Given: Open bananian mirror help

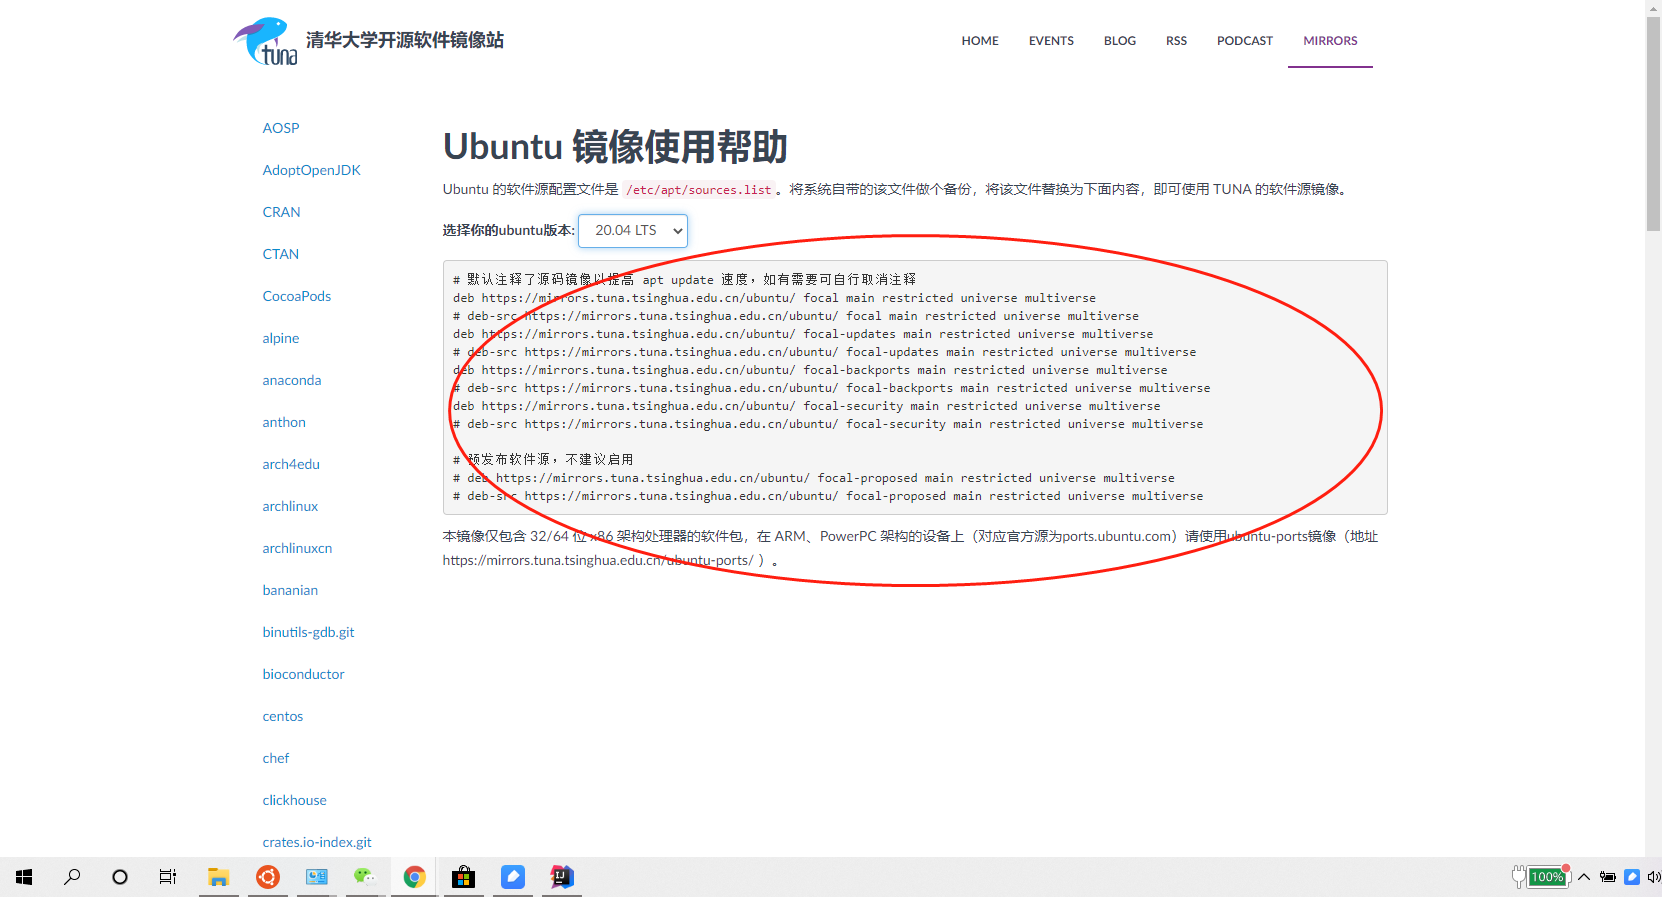Looking at the screenshot, I should pyautogui.click(x=290, y=590).
